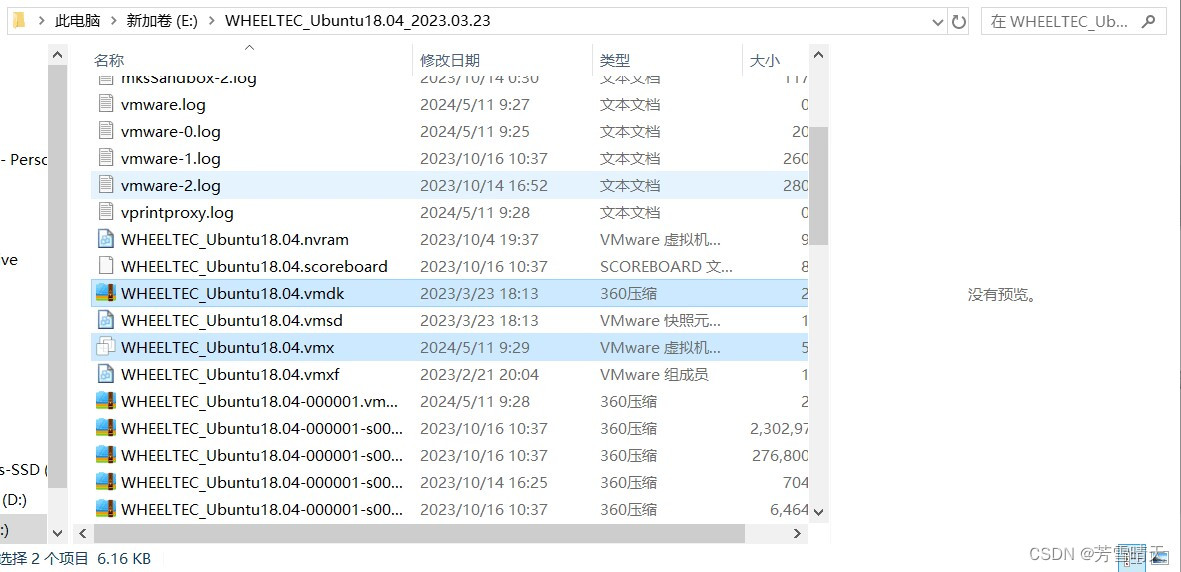Sort by the 大小 column header

click(764, 61)
